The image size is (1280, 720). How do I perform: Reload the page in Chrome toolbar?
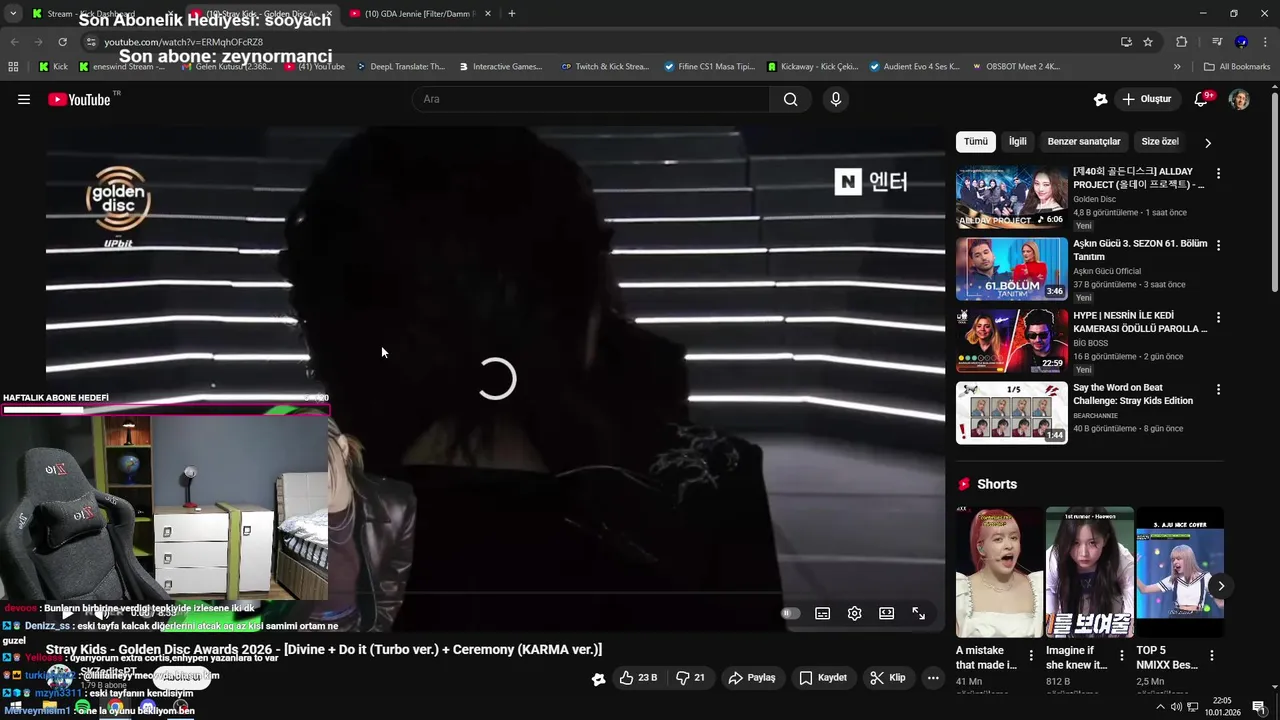point(62,42)
